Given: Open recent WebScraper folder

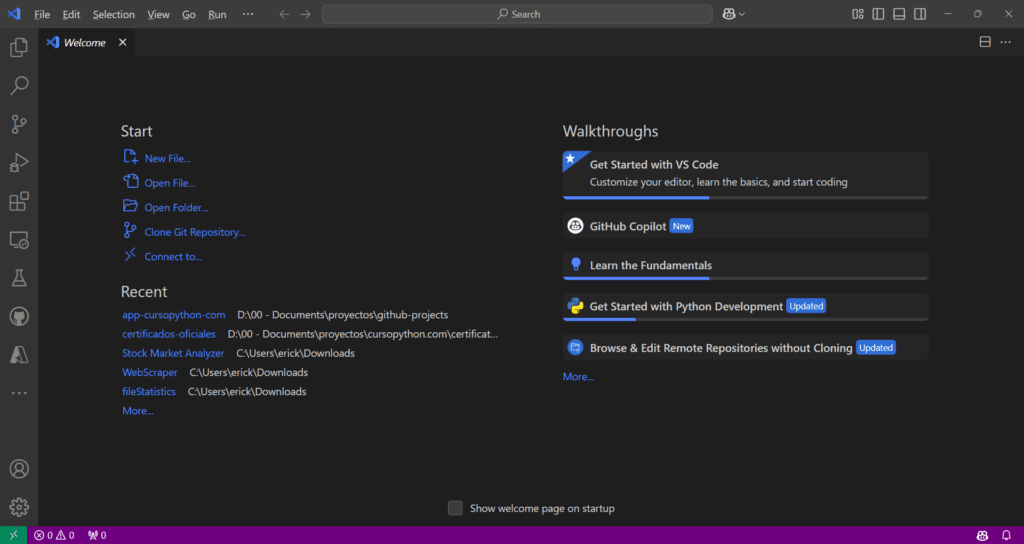Looking at the screenshot, I should pos(150,372).
